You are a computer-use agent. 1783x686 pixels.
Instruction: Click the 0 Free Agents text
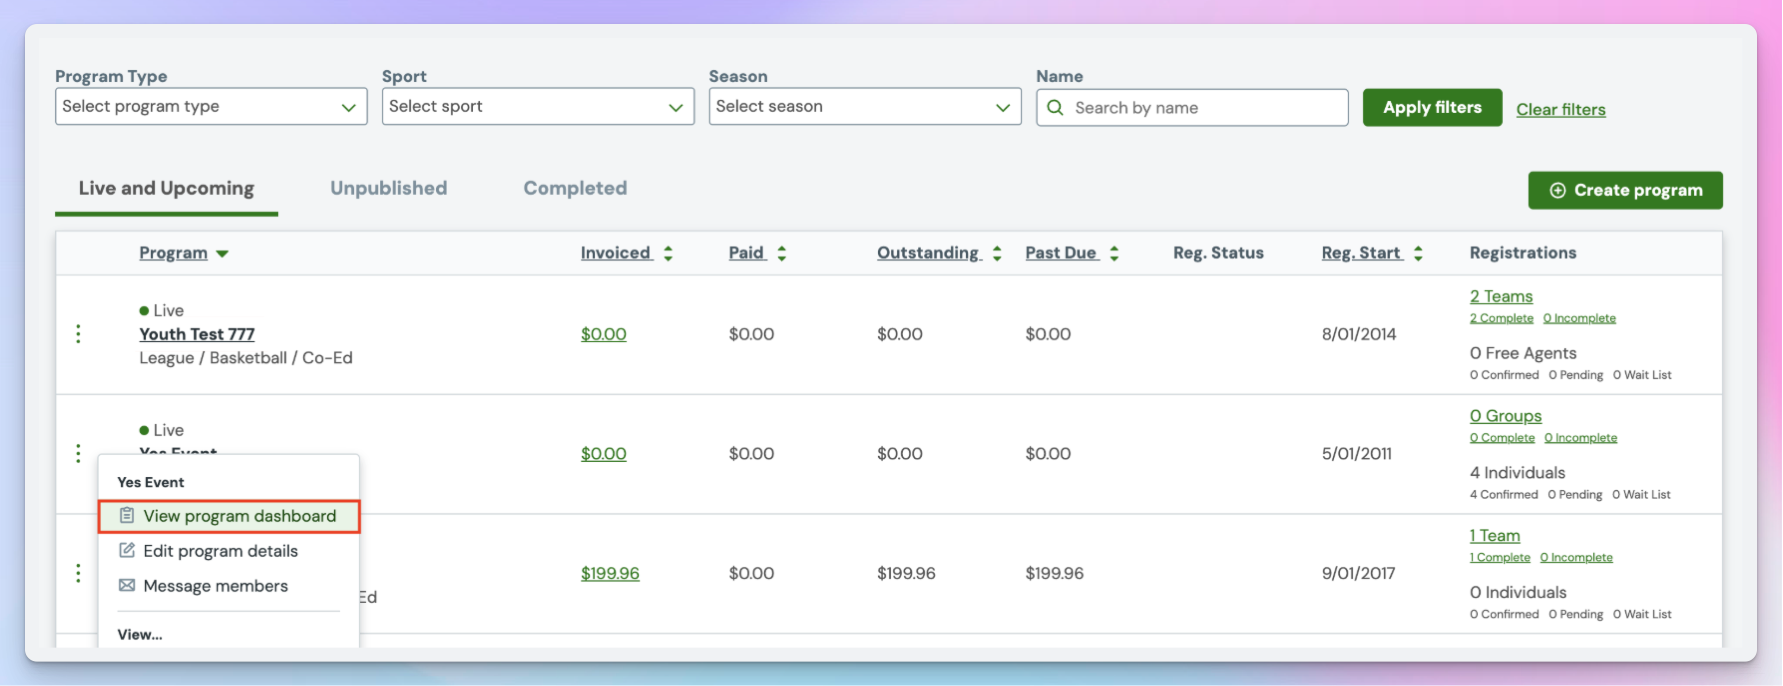pos(1523,353)
